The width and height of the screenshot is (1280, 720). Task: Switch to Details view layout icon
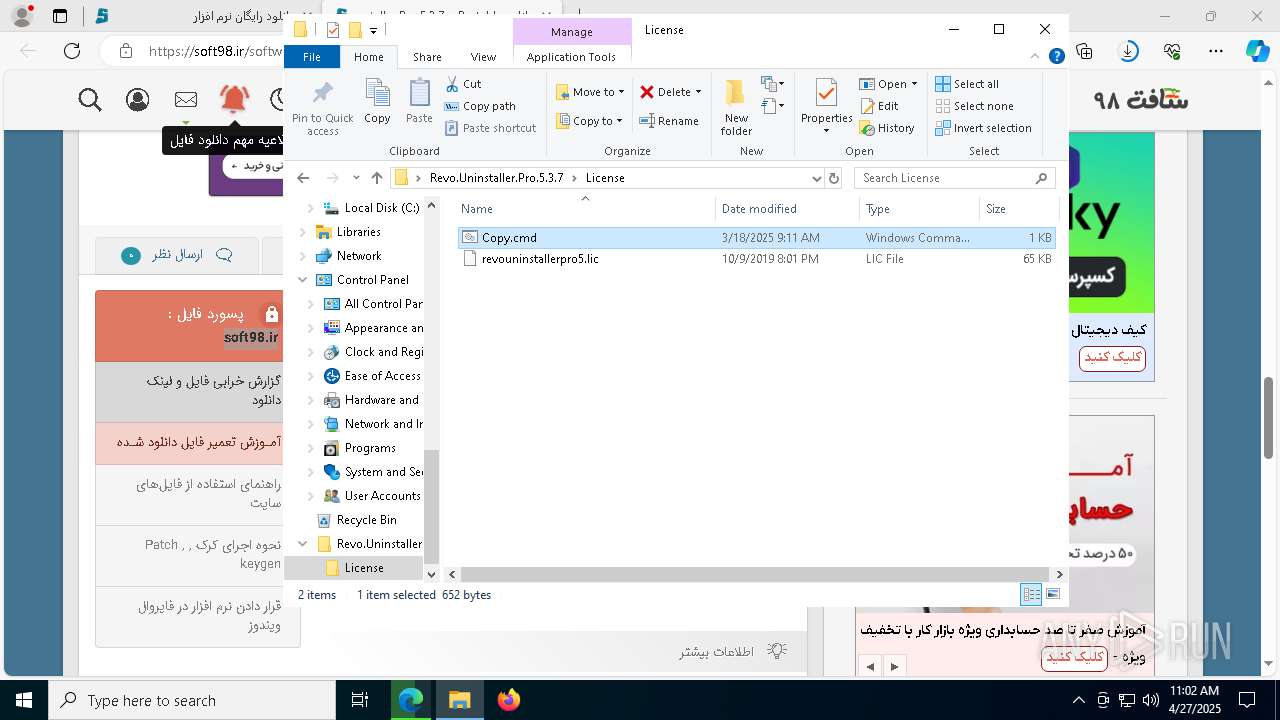click(1030, 595)
